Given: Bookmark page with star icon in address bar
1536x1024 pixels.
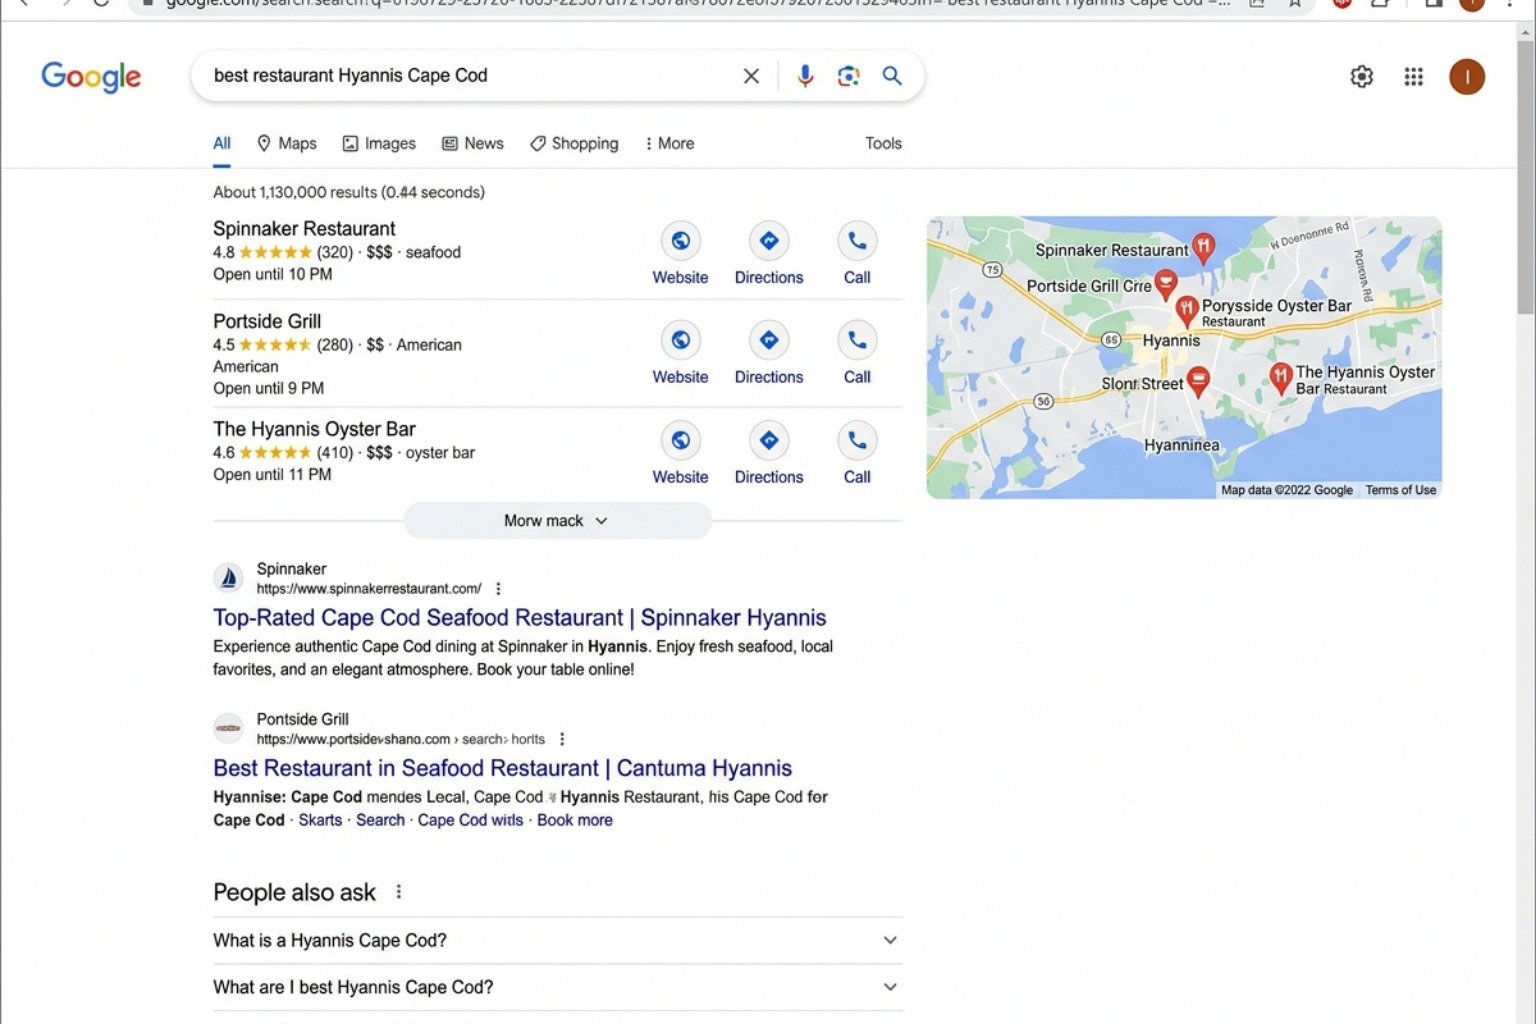Looking at the screenshot, I should pyautogui.click(x=1294, y=4).
